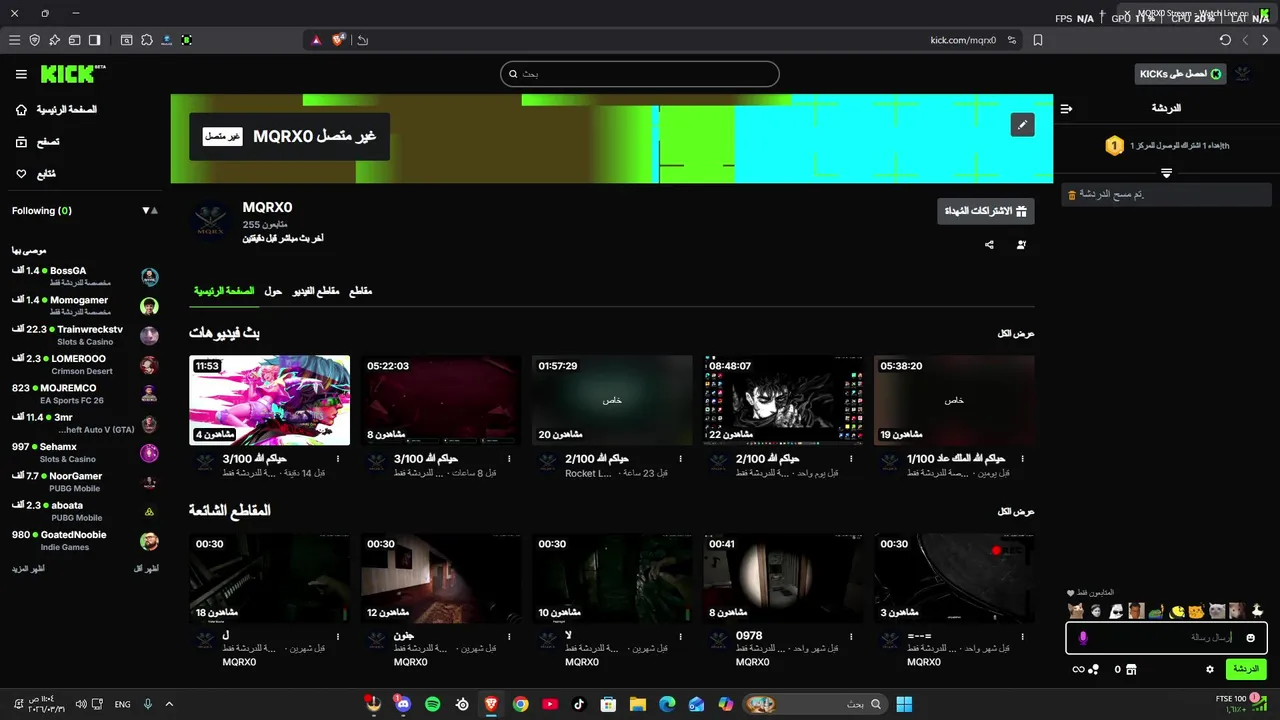1280x720 pixels.
Task: Click the browser extensions puzzle icon
Action: pyautogui.click(x=146, y=40)
